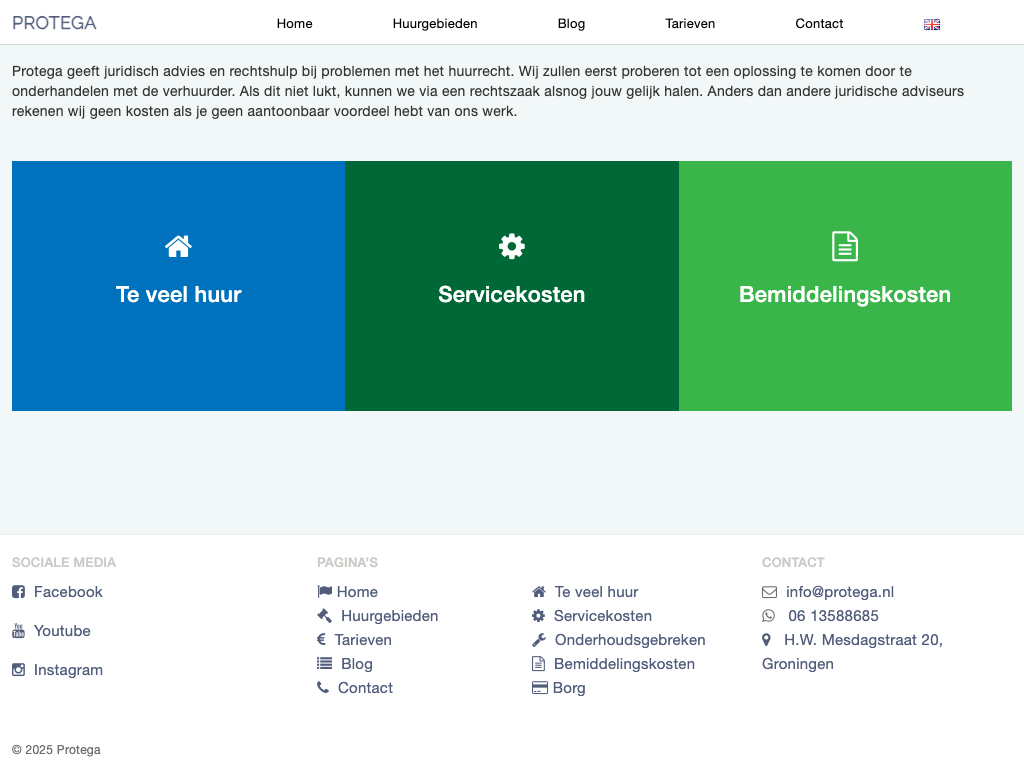Viewport: 1024px width, 768px height.
Task: Click the house icon in blue tile
Action: [x=178, y=246]
